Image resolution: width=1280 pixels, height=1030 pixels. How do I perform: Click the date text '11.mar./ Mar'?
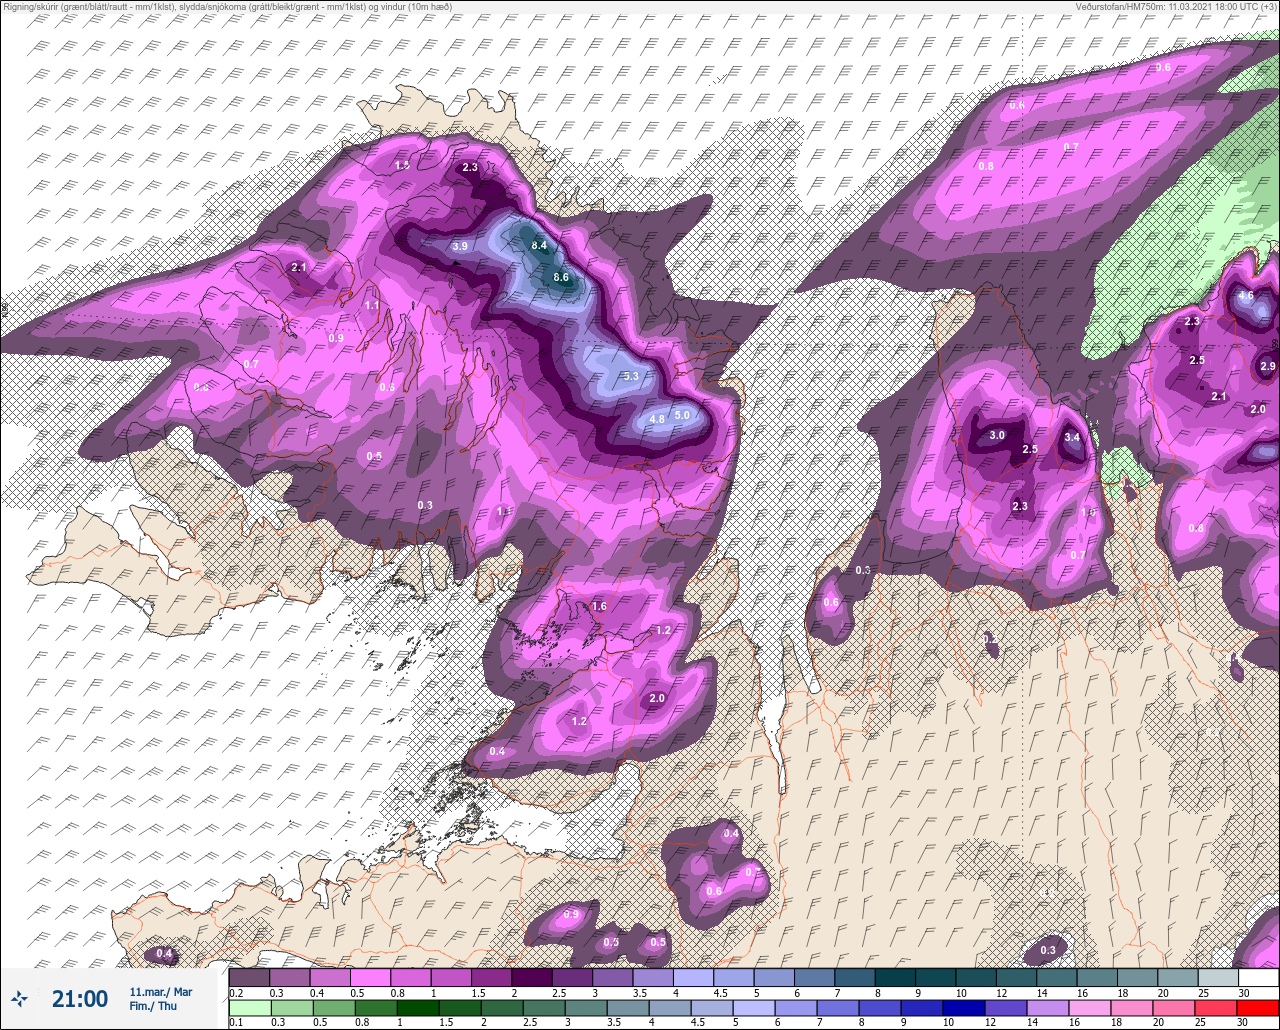[x=160, y=992]
